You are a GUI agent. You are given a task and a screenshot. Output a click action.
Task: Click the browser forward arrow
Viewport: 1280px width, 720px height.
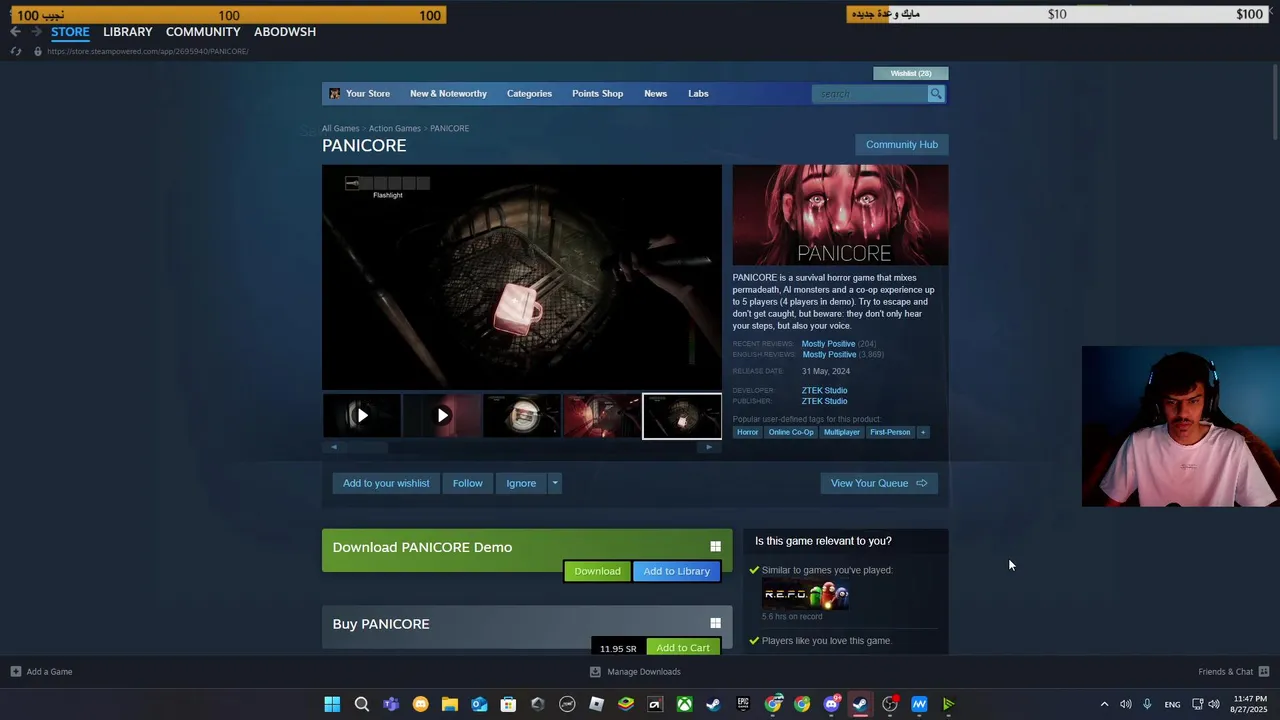coord(36,32)
